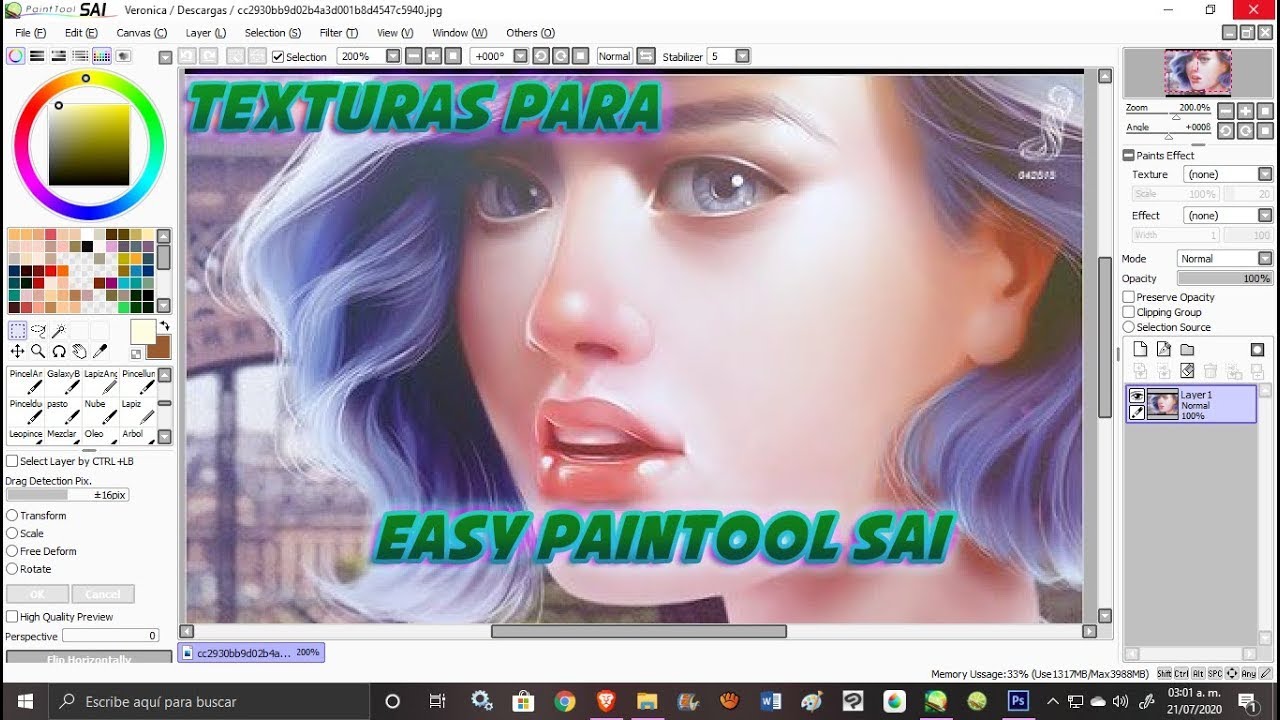Open the Others menu
Image resolution: width=1280 pixels, height=720 pixels.
530,33
